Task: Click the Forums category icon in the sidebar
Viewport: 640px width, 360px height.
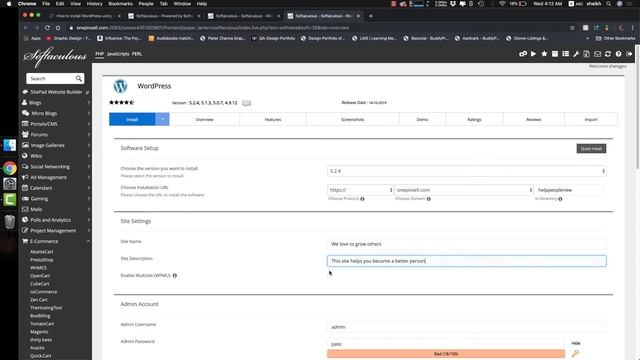Action: 25,134
